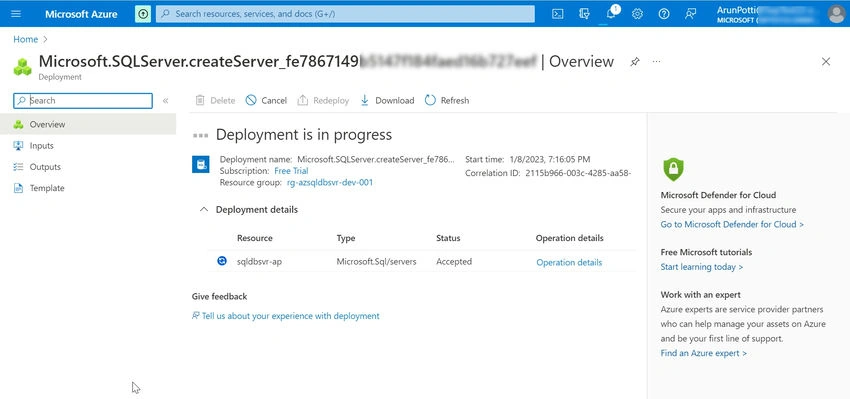
Task: Cancel the deployment
Action: click(x=266, y=100)
